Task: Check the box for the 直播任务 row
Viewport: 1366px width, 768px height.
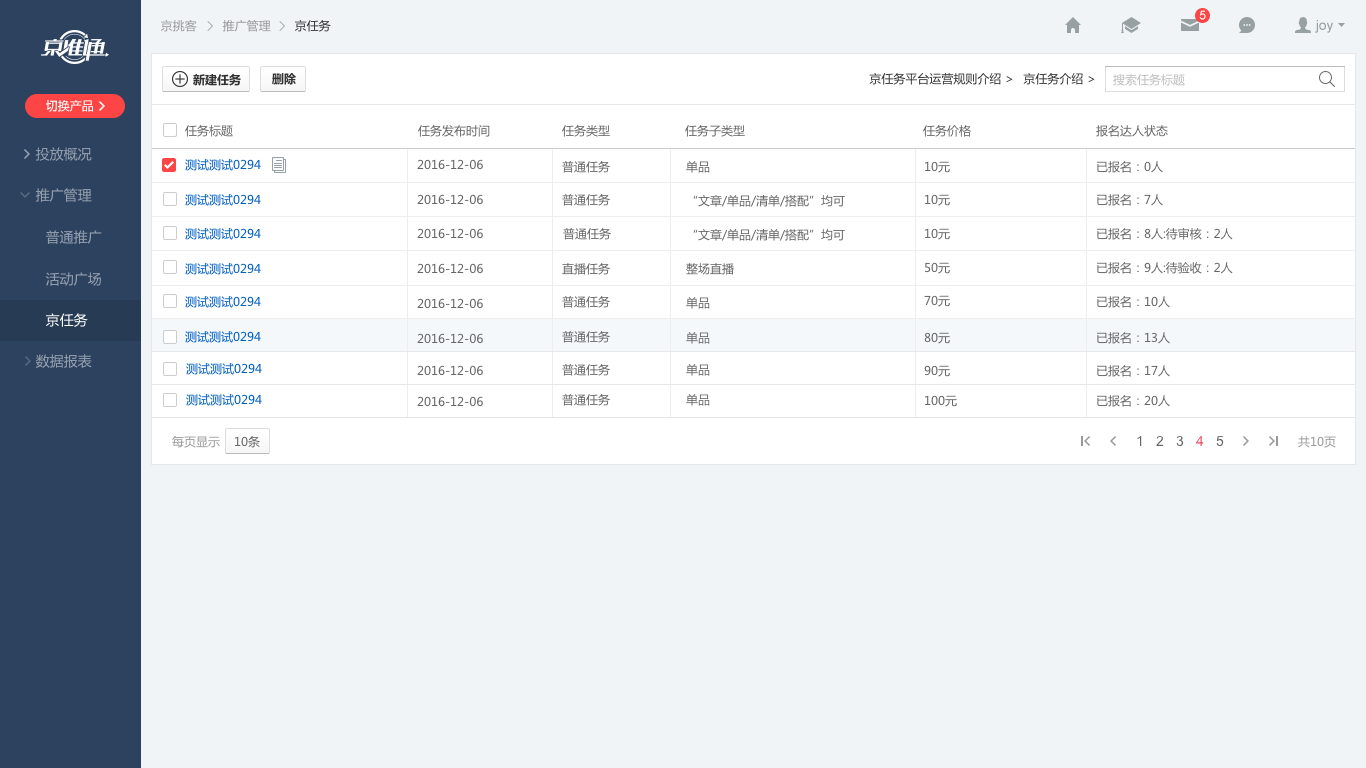Action: click(x=170, y=267)
